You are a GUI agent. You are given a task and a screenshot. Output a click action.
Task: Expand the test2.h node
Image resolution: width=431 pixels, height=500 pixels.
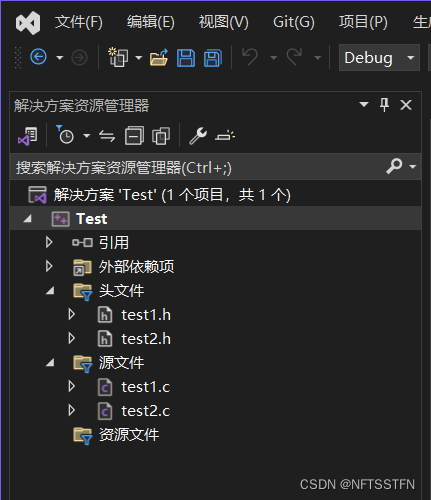click(x=72, y=338)
